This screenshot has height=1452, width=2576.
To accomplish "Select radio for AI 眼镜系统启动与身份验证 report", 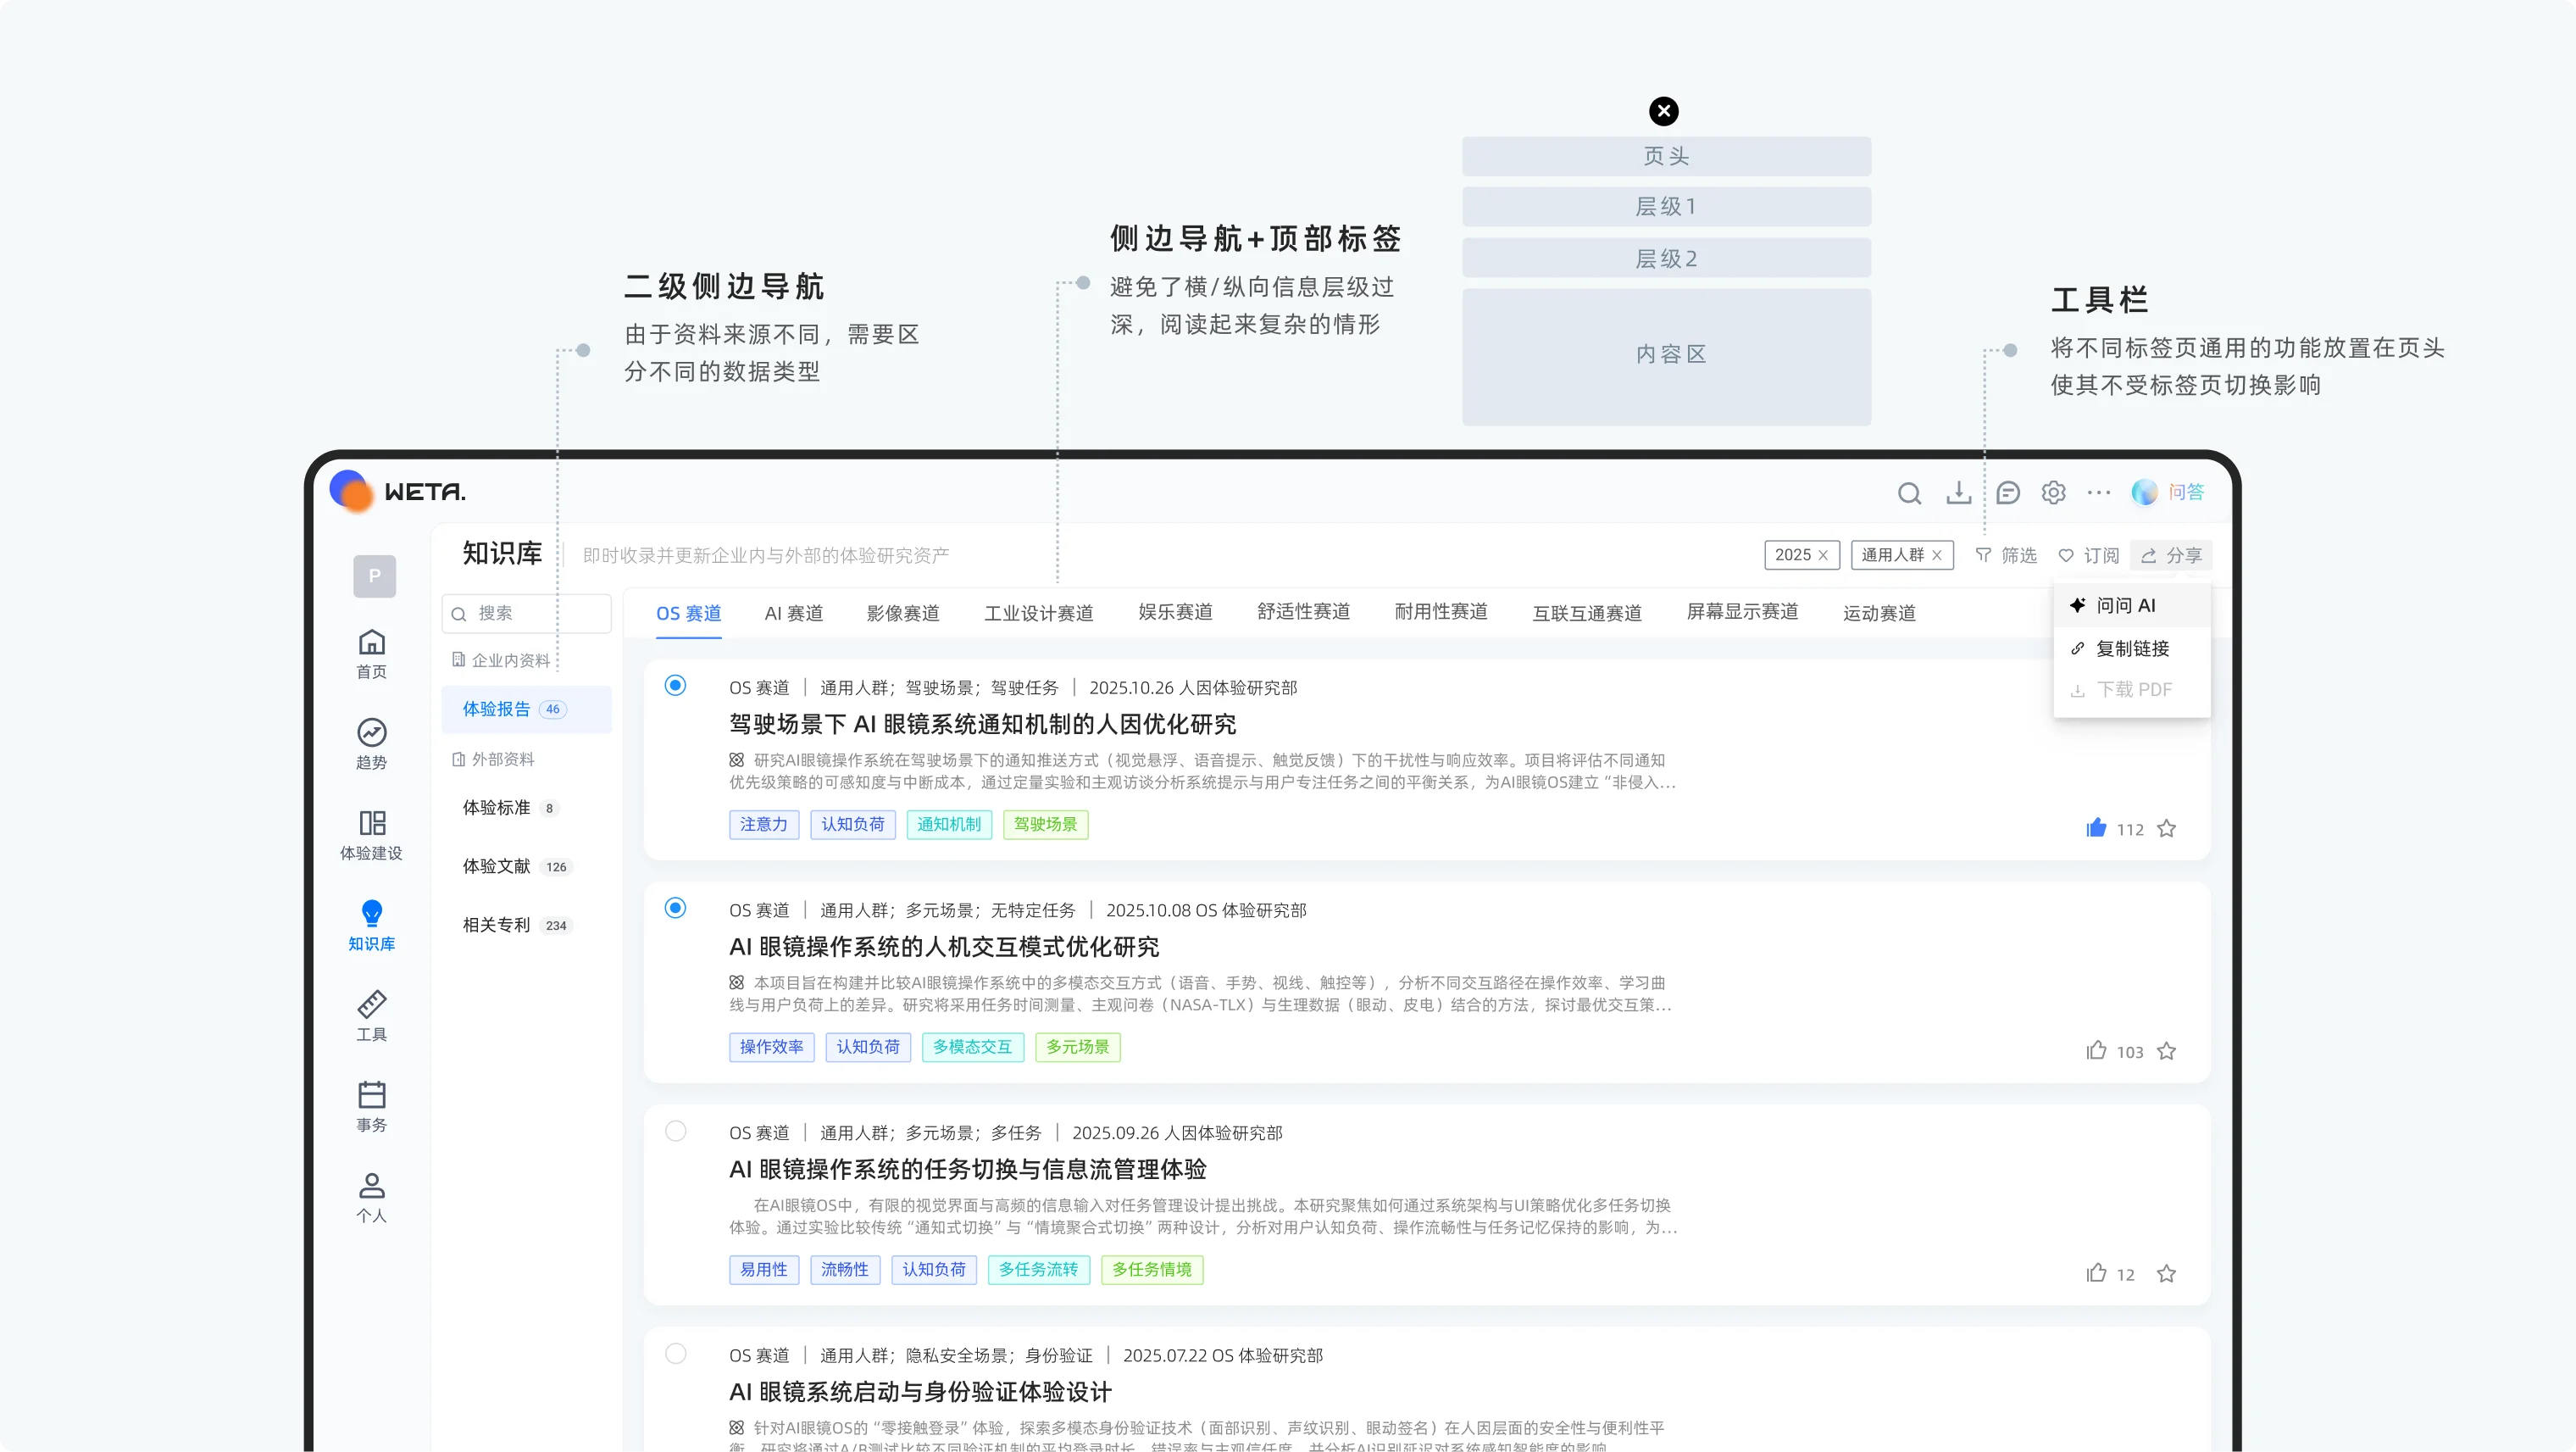I will [x=675, y=1353].
